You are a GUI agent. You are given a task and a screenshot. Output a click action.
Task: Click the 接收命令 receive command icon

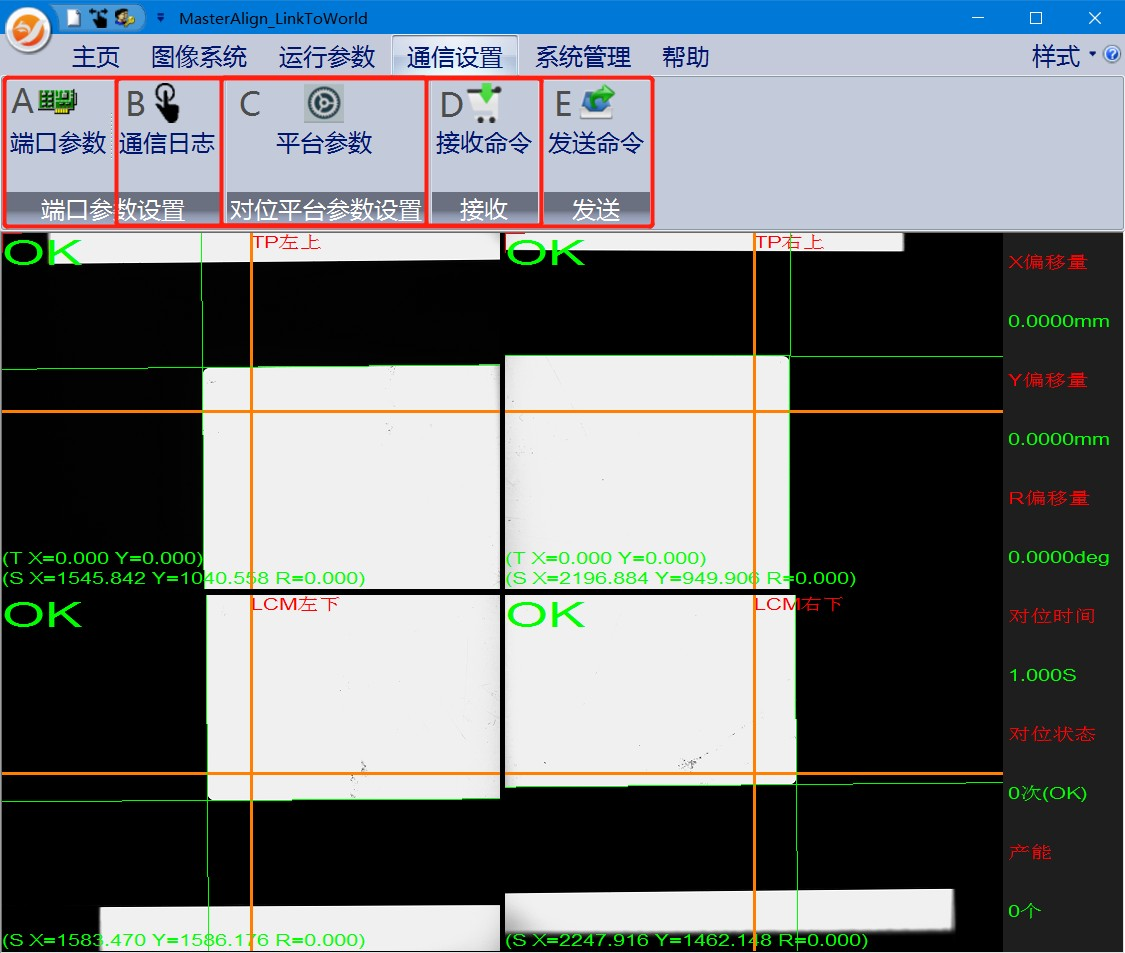pos(484,104)
